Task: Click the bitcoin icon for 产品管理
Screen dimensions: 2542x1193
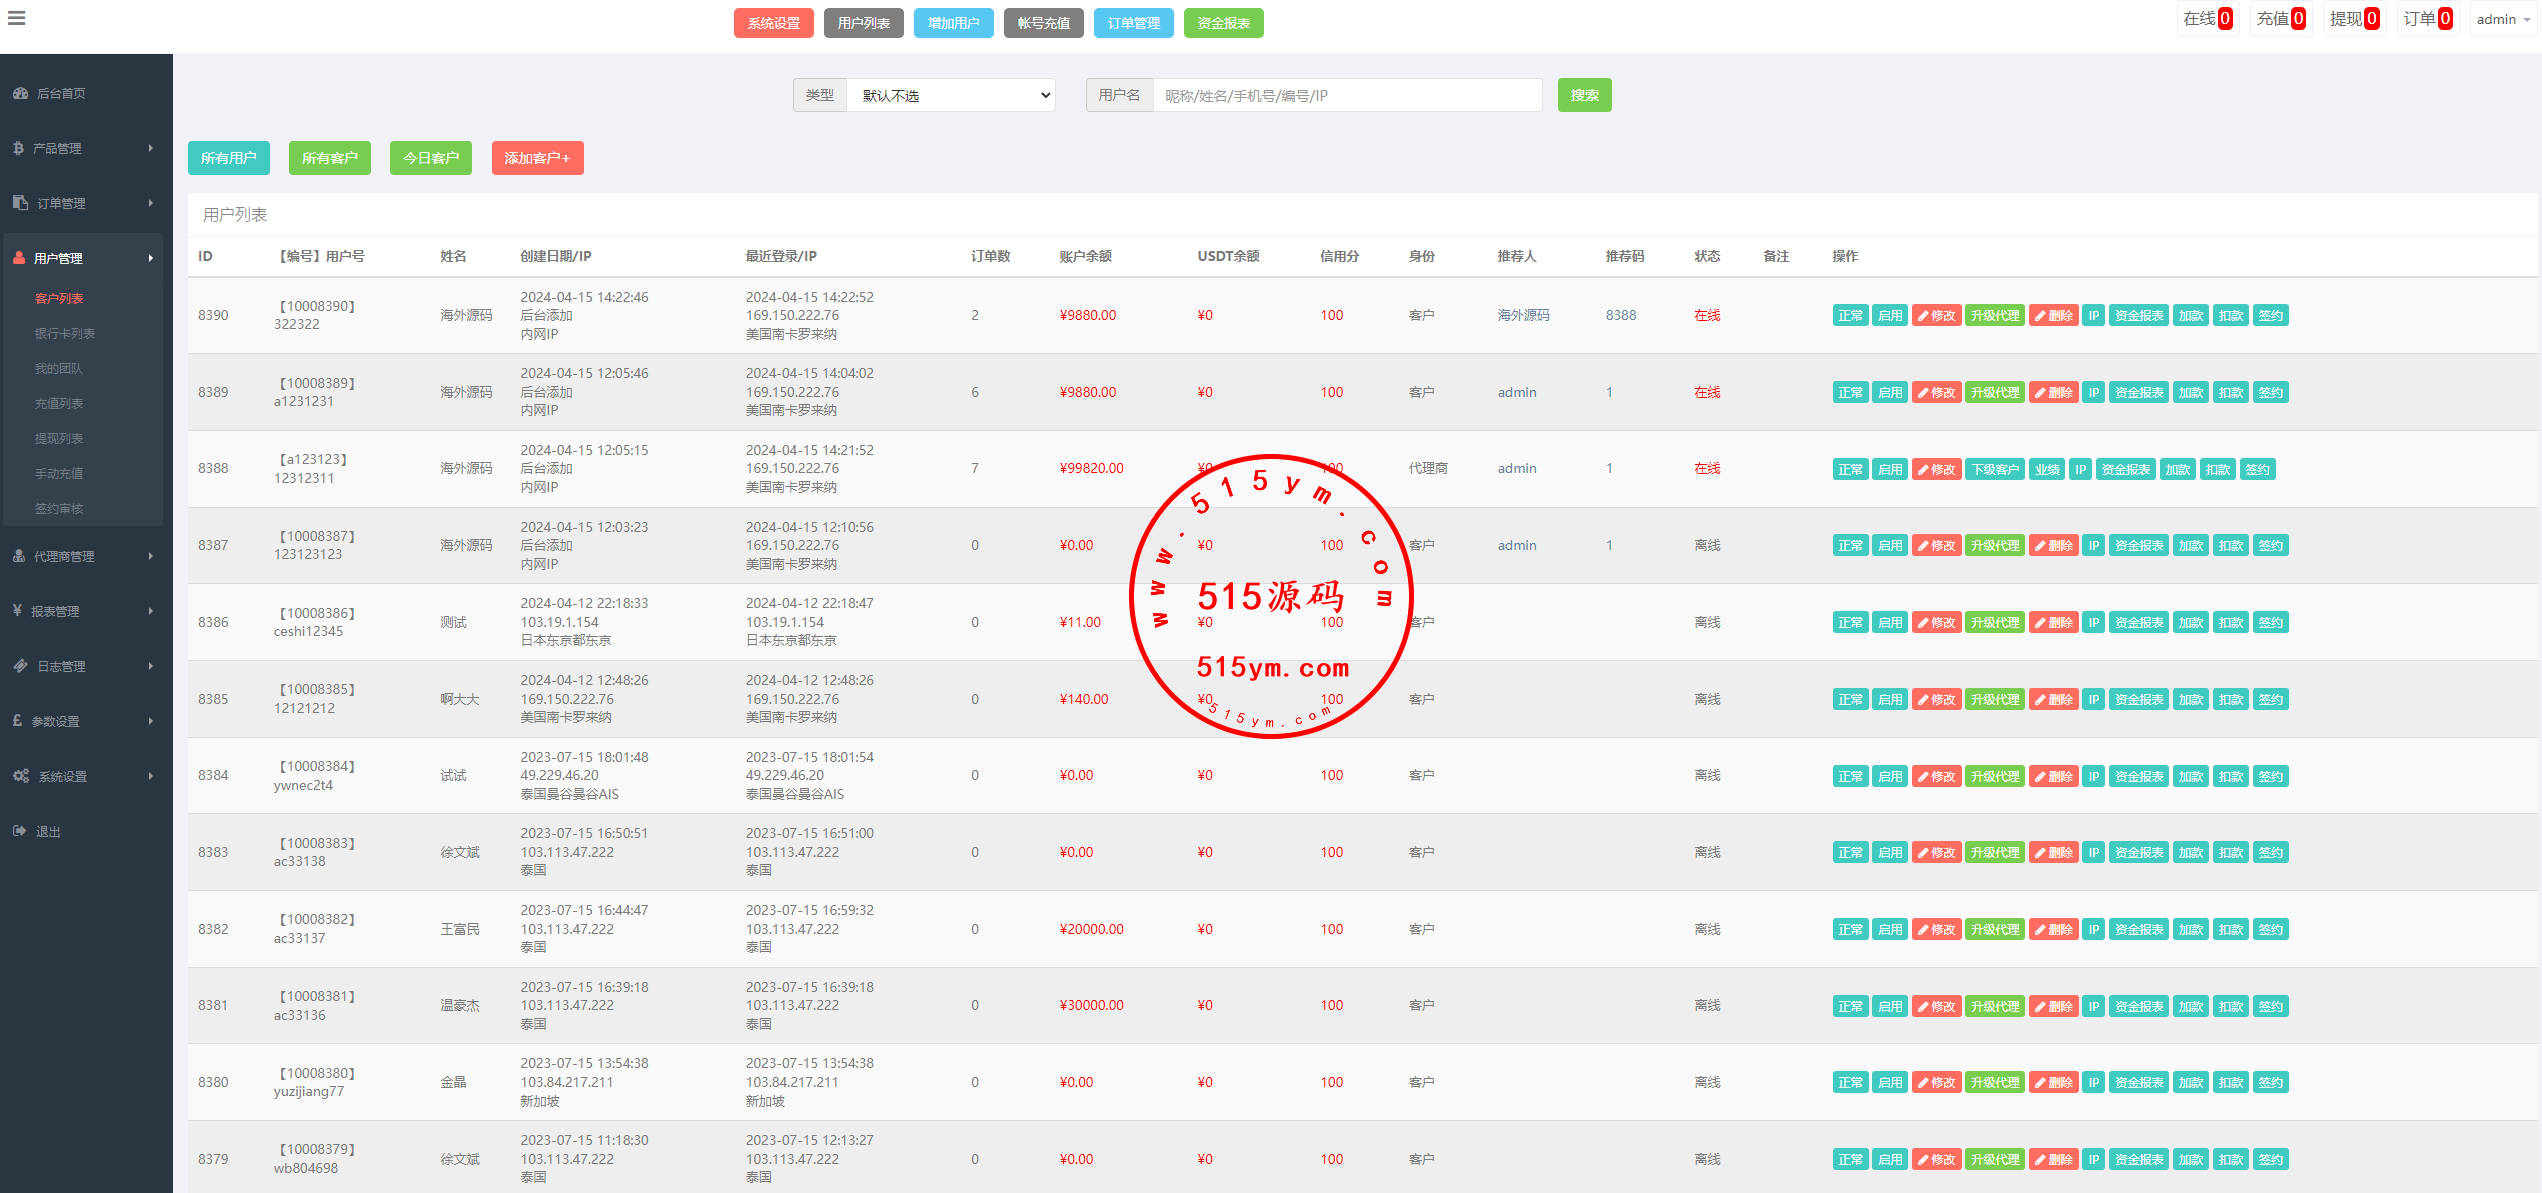Action: click(x=18, y=148)
